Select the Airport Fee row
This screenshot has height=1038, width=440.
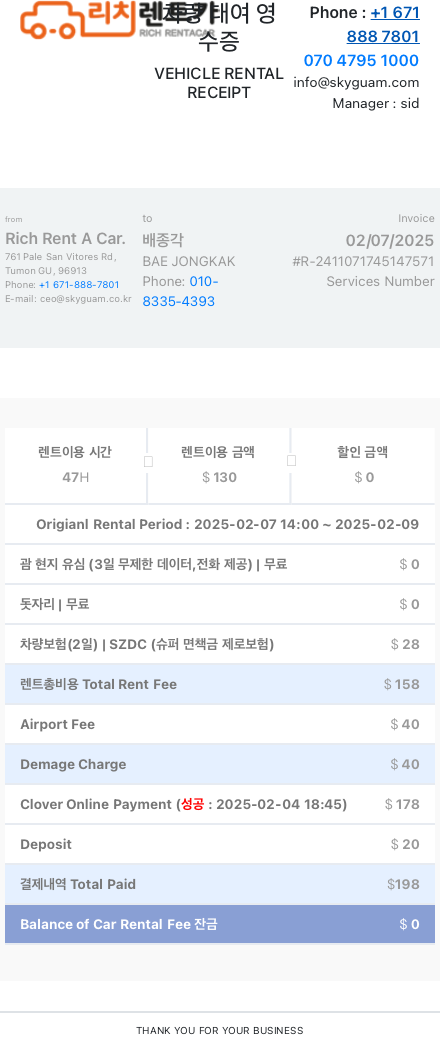(x=220, y=724)
